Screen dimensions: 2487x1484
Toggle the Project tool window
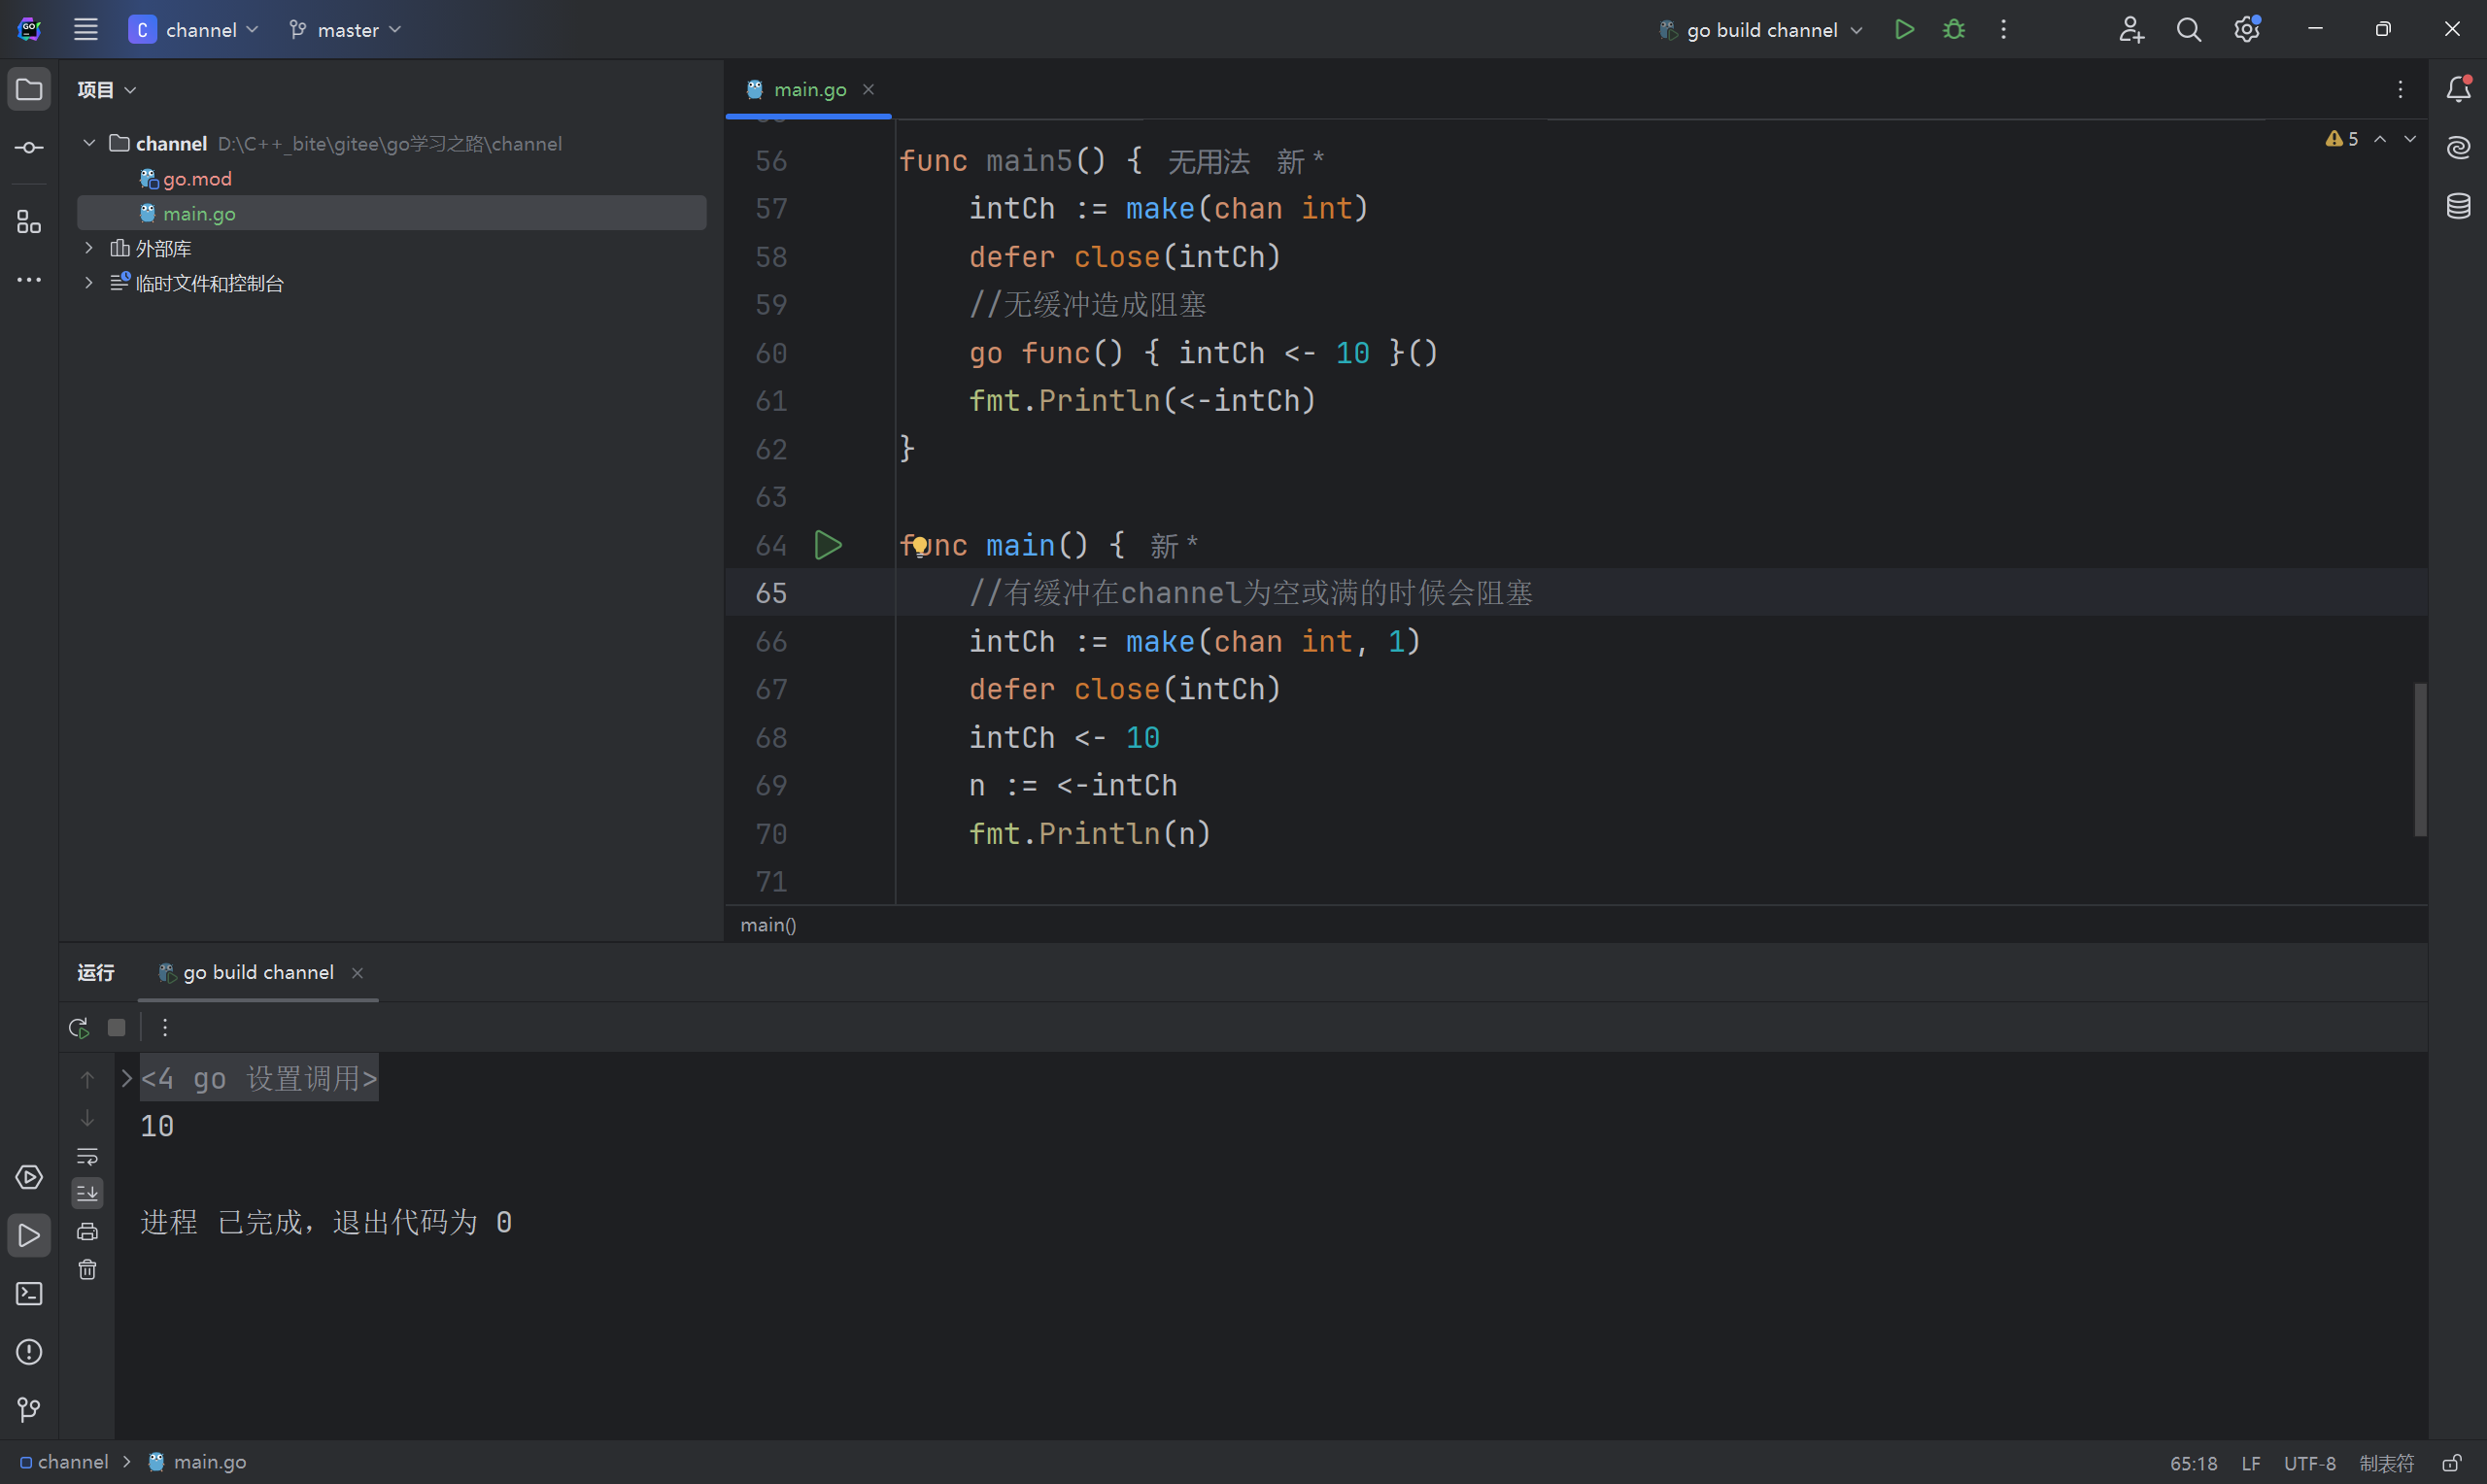pyautogui.click(x=29, y=89)
